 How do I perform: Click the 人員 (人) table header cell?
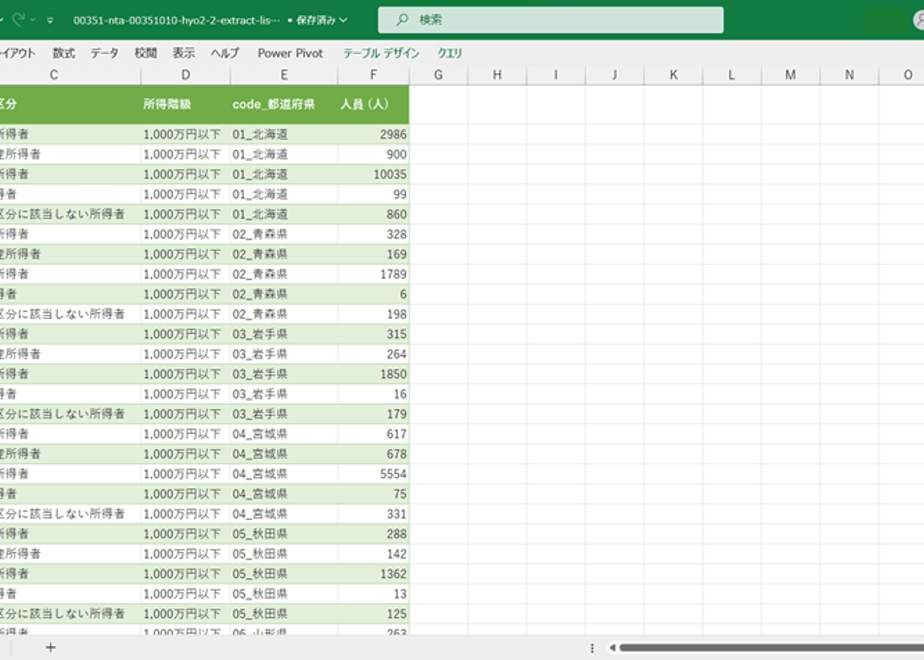point(374,104)
